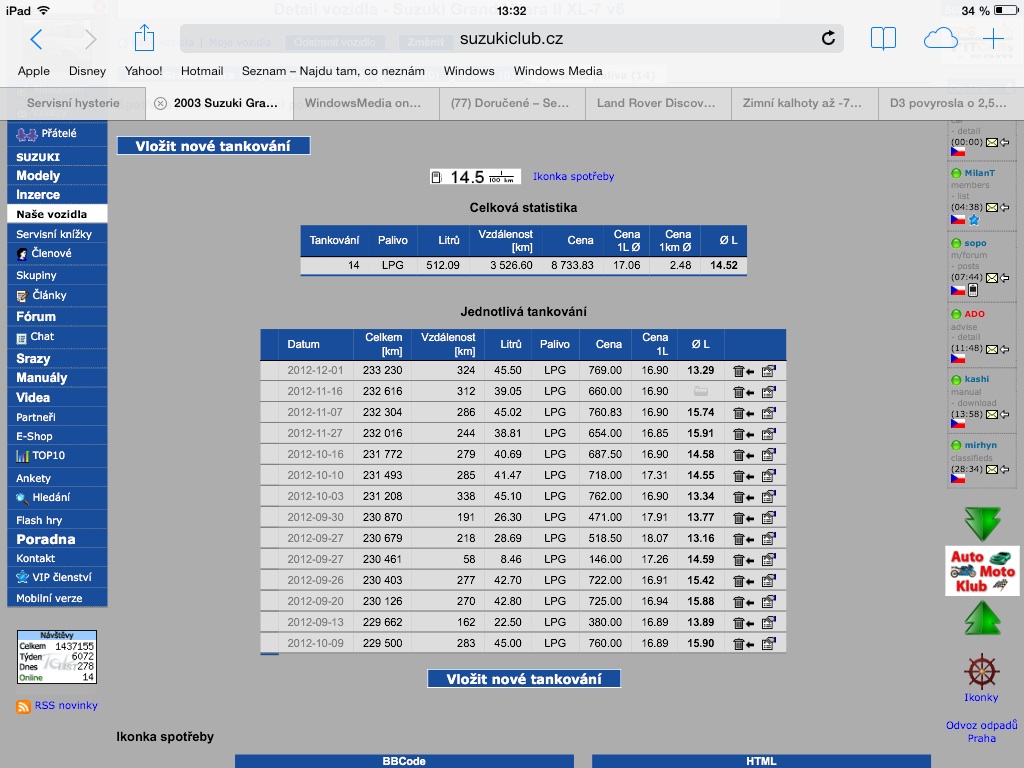
Task: Switch to the Servisní hysterie tab
Action: (x=73, y=103)
